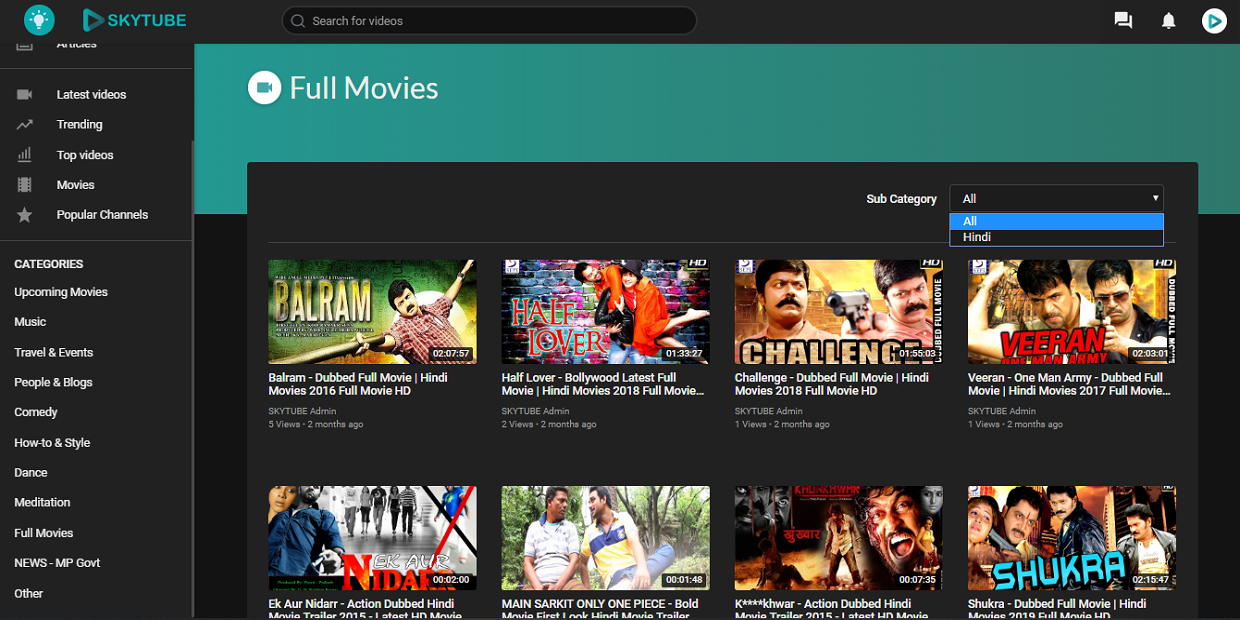Open the Challenge movie thumbnail
This screenshot has width=1240, height=620.
839,312
